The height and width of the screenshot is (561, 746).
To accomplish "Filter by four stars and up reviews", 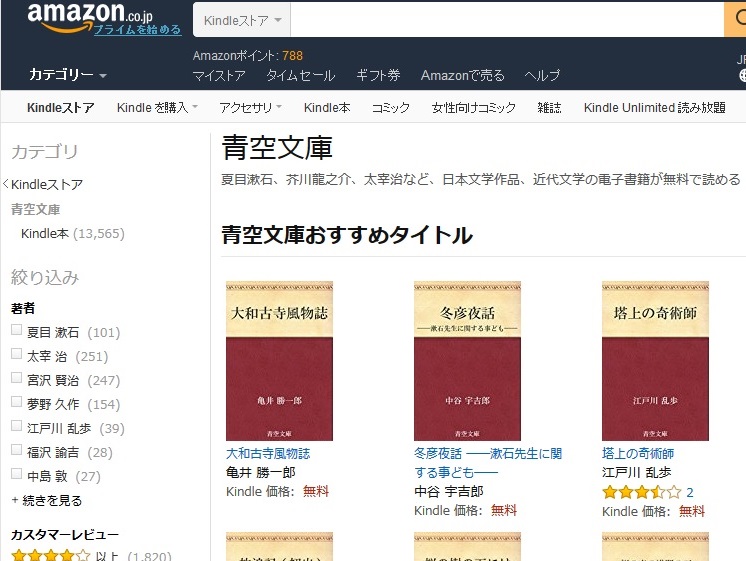I will point(90,555).
